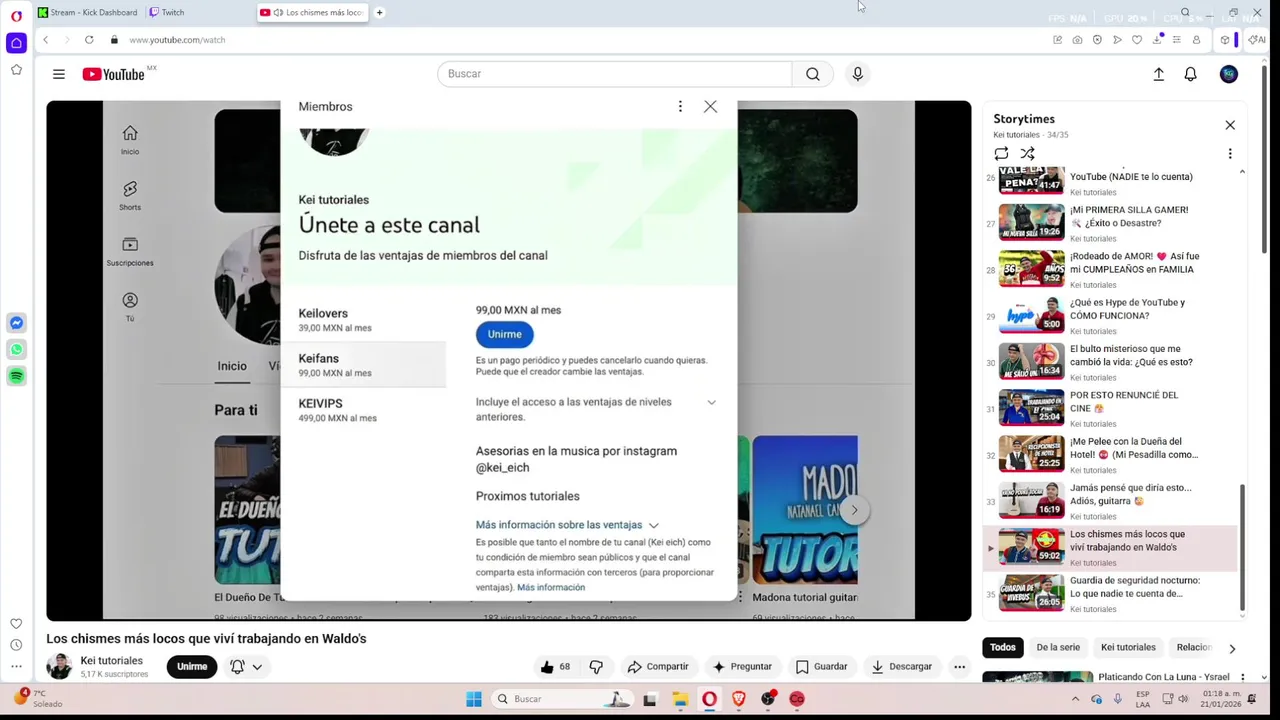Save video with Guardar button
This screenshot has height=720, width=1280.
click(821, 666)
